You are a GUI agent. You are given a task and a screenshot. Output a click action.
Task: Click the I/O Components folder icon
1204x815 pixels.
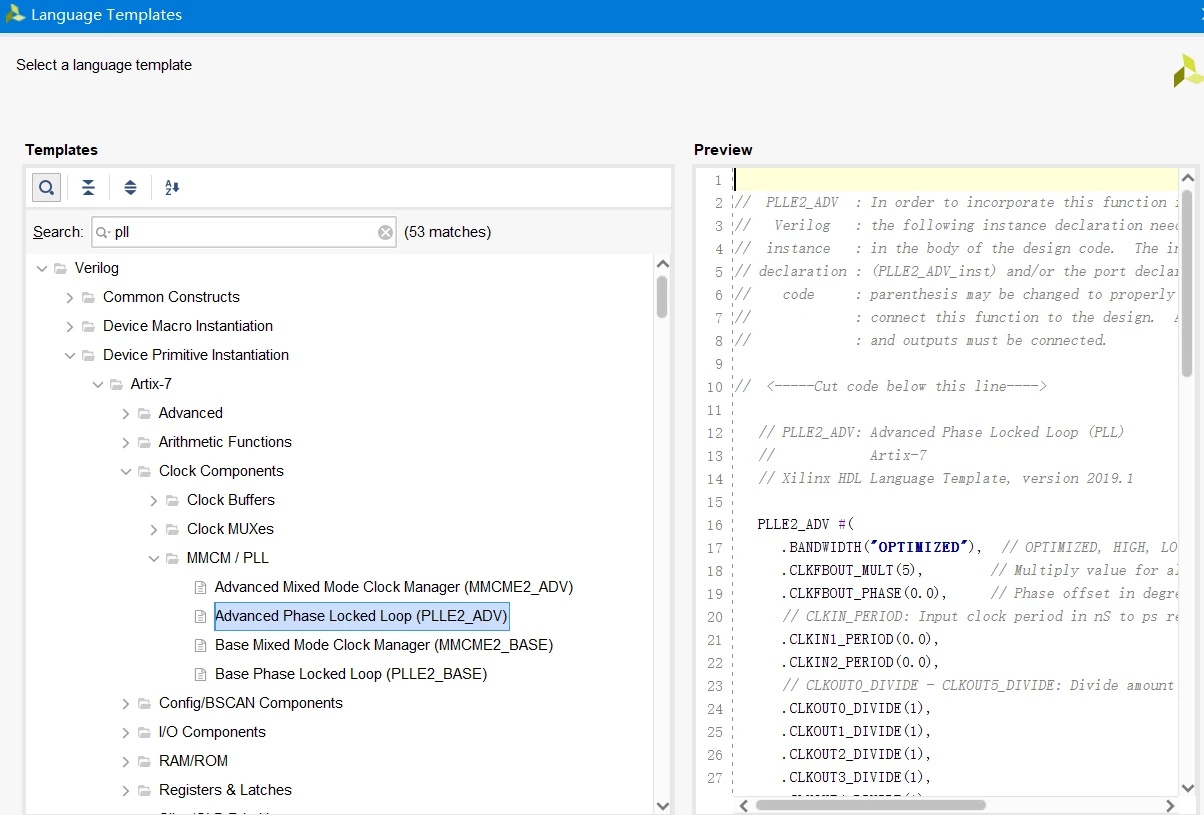[144, 732]
